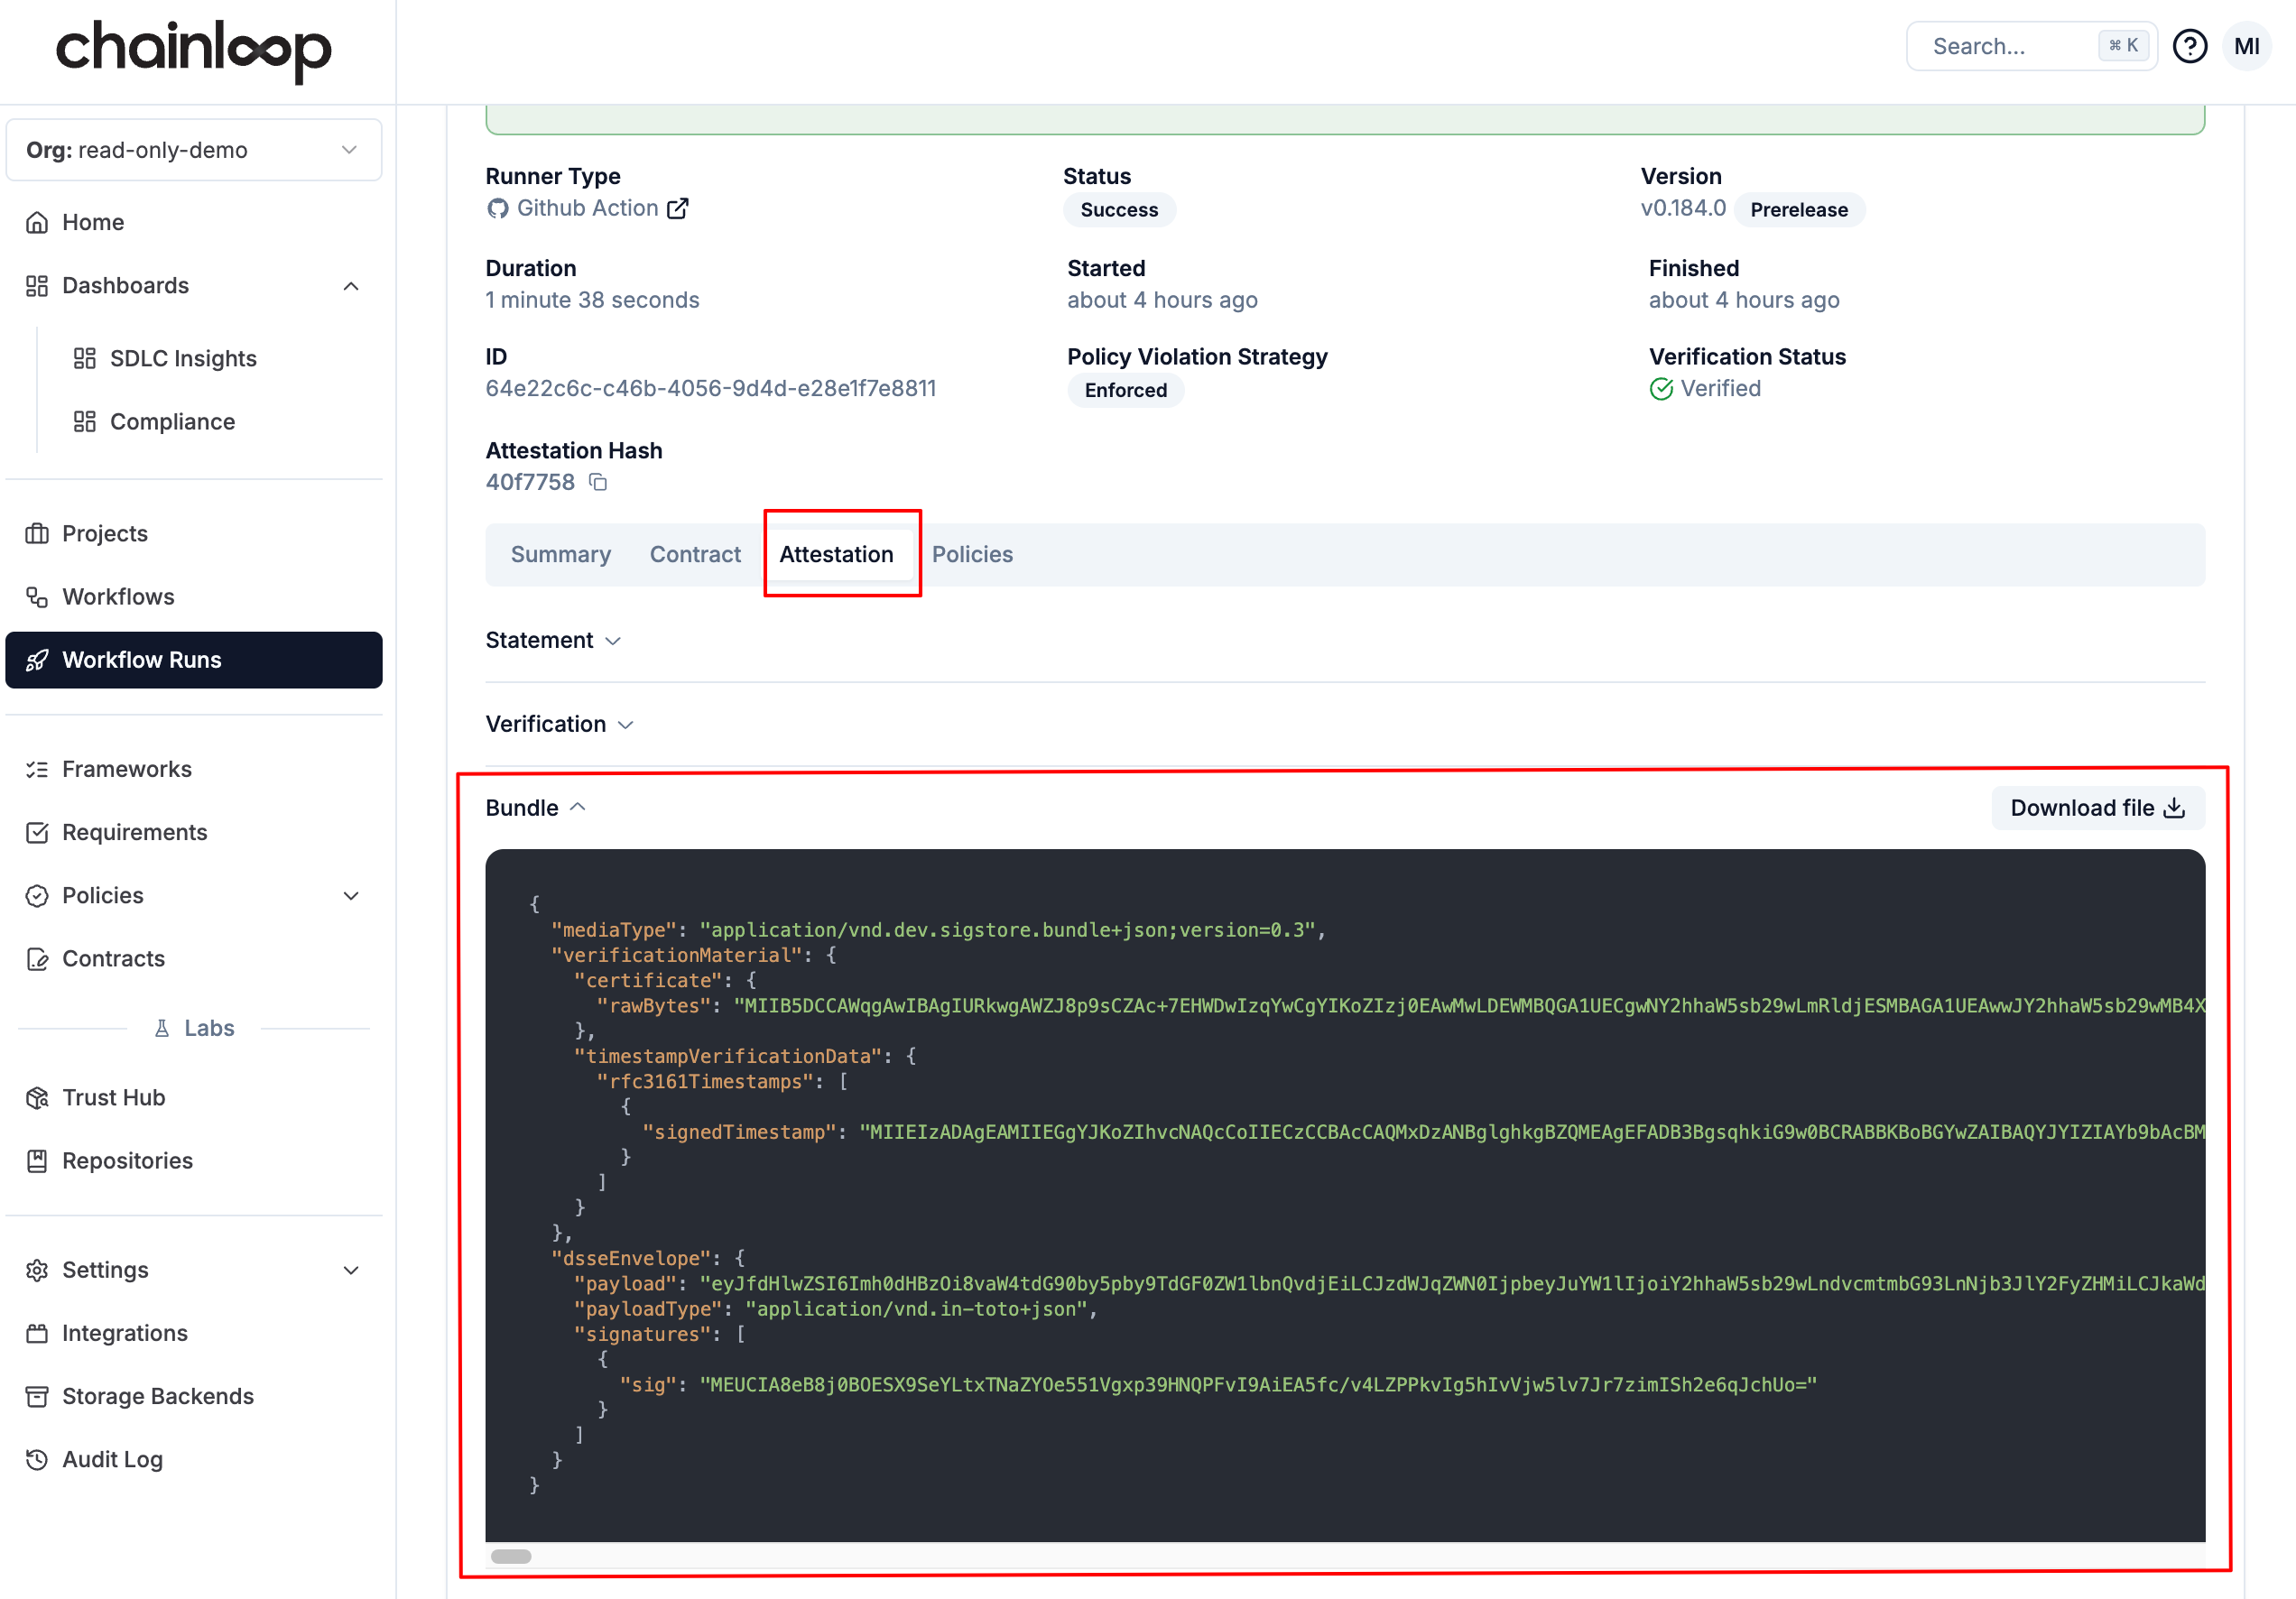The image size is (2296, 1599).
Task: Click the Enforced strategy badge
Action: [1125, 390]
